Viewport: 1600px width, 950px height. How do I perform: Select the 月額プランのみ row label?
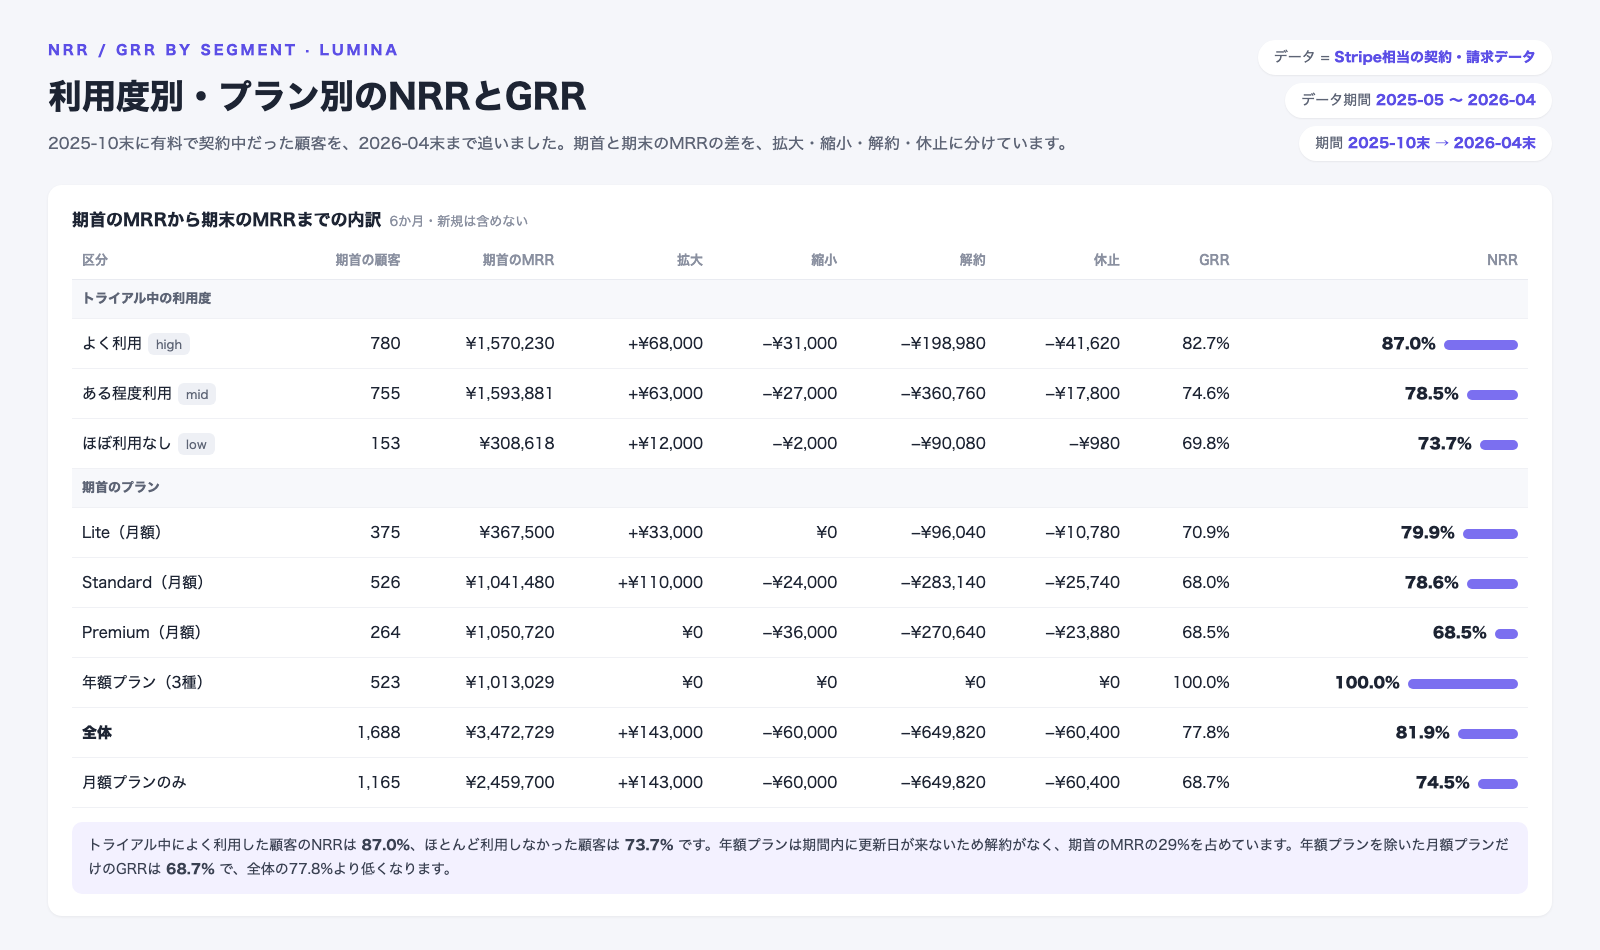coord(134,783)
